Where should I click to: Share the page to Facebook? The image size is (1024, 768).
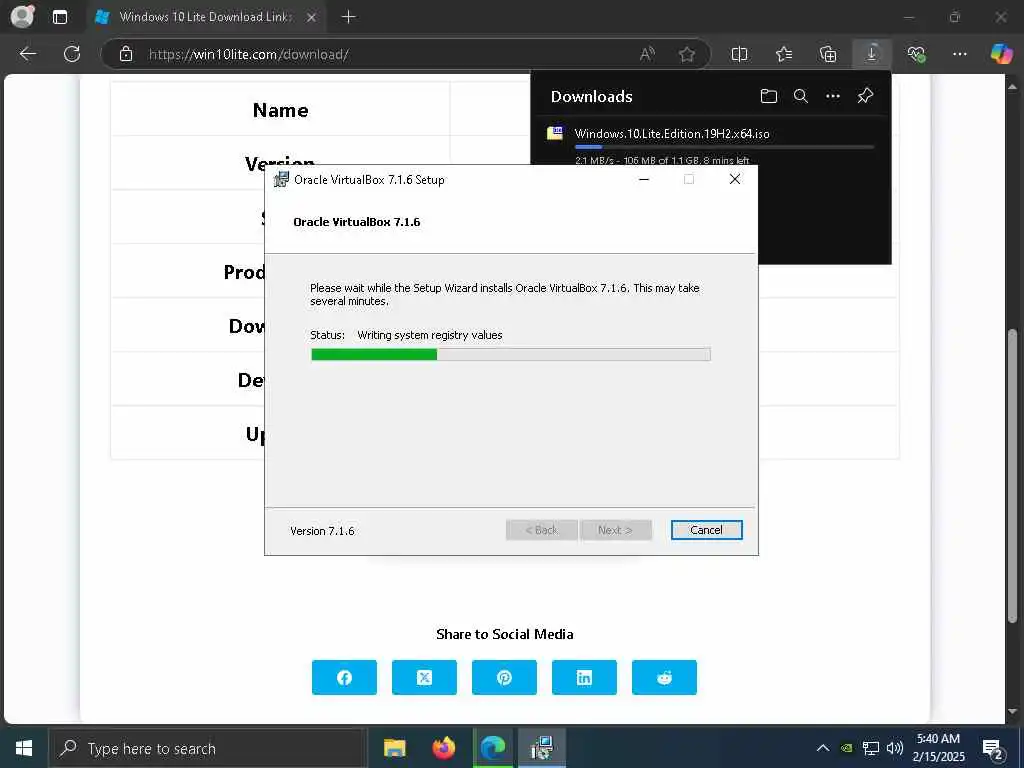tap(344, 678)
